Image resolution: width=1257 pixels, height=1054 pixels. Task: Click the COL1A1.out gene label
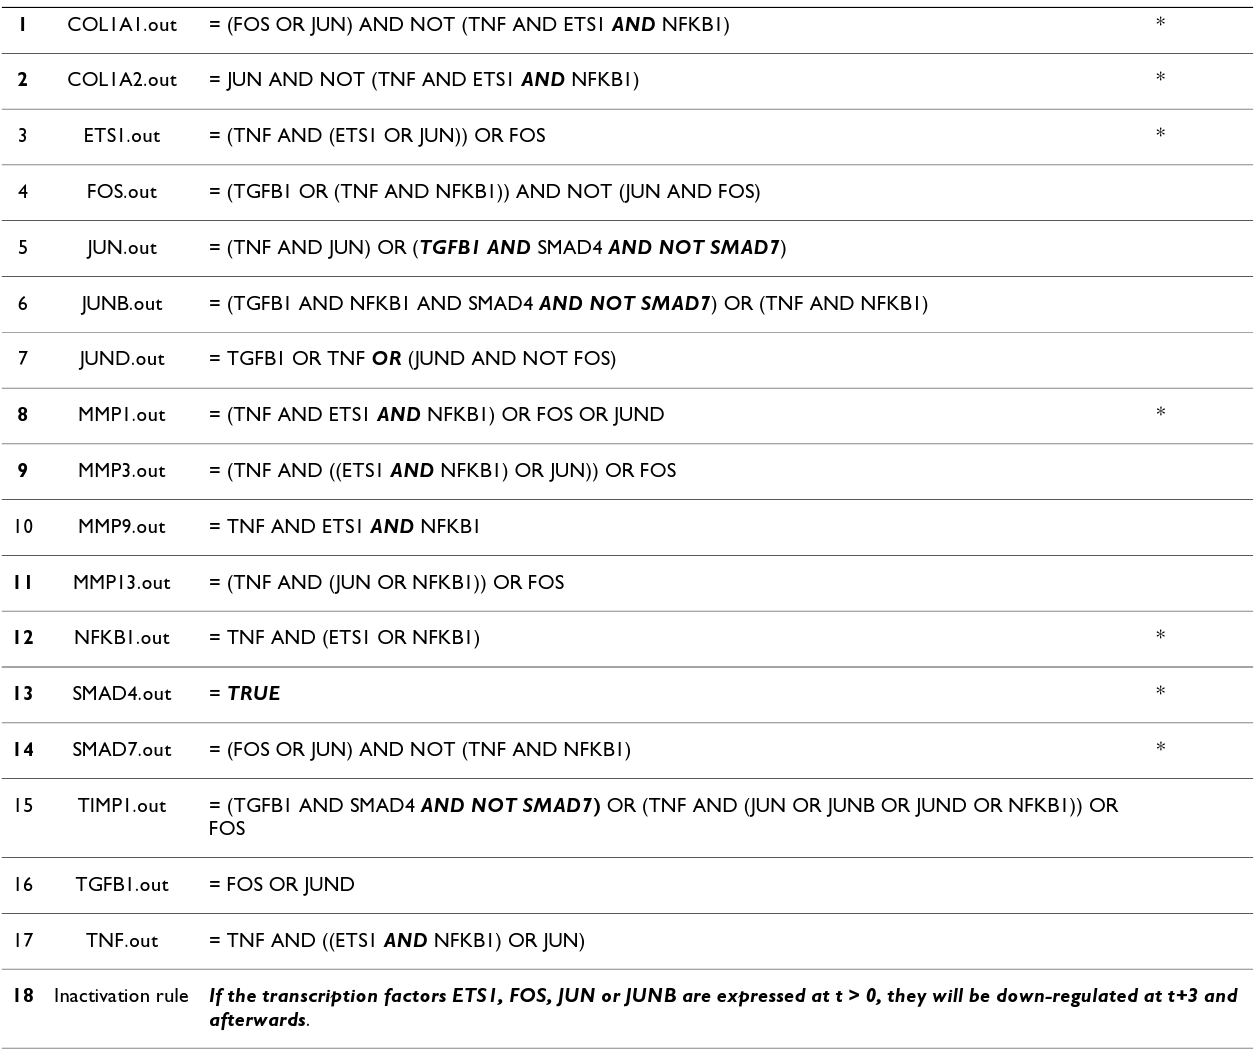pyautogui.click(x=122, y=25)
